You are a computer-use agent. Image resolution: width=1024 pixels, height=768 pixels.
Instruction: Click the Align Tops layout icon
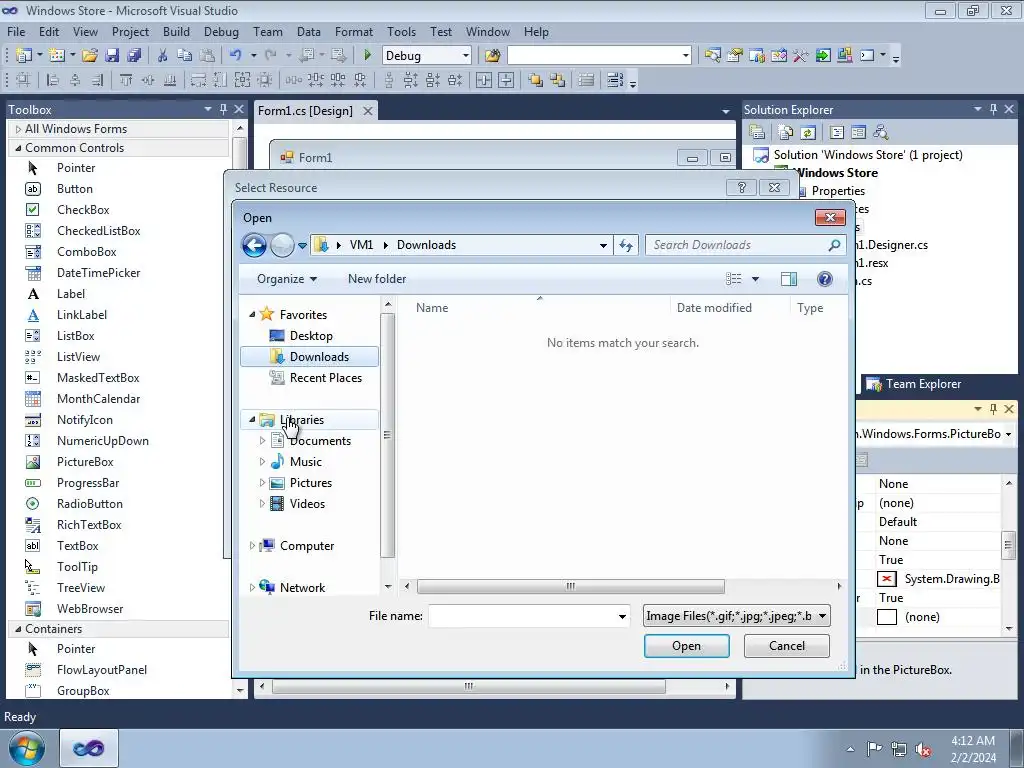click(x=126, y=80)
